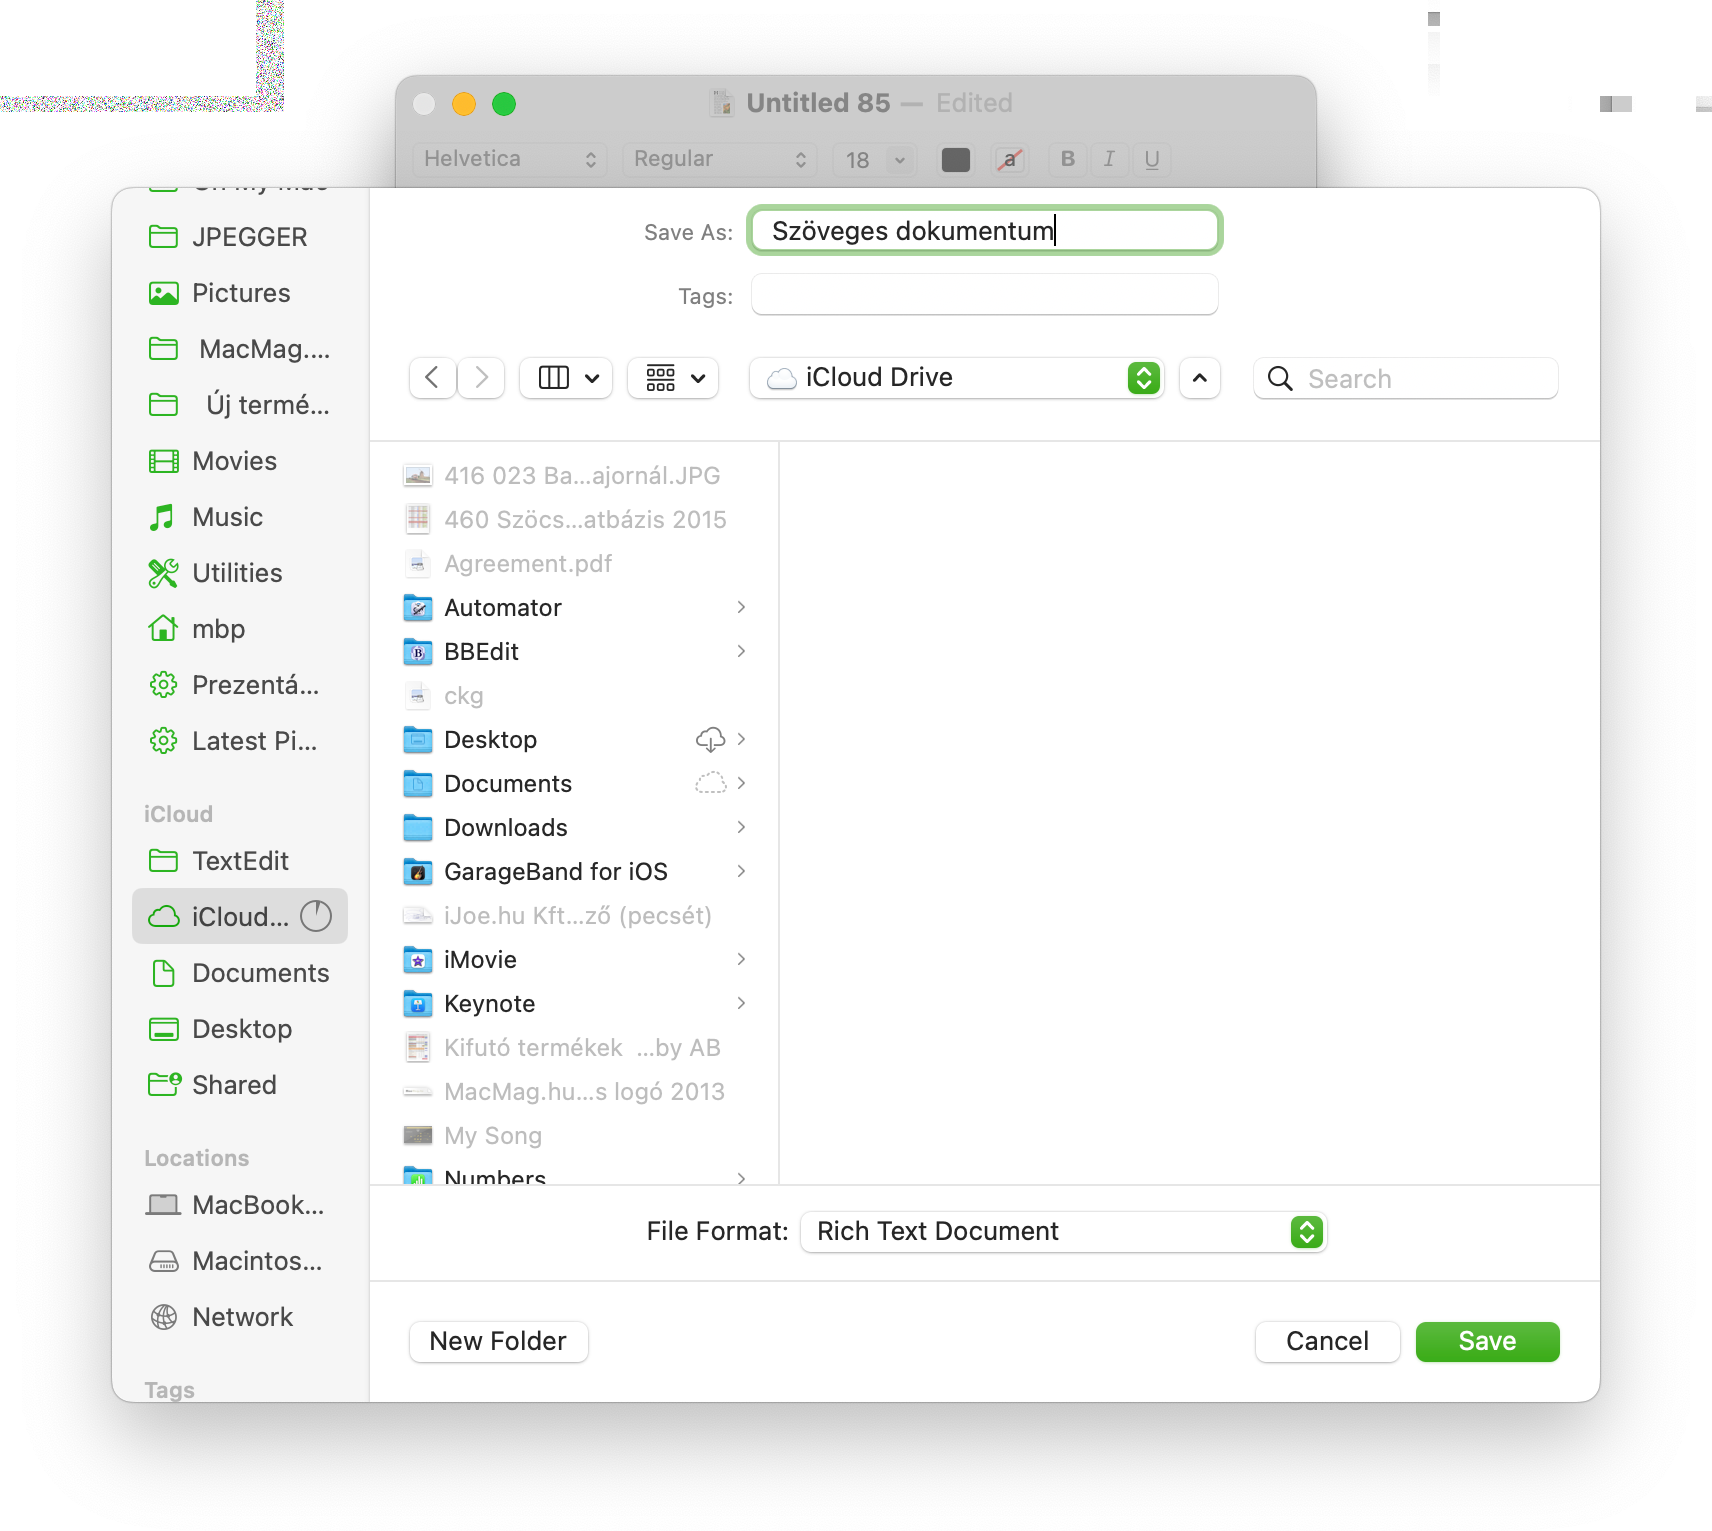Open the mbp home folder

[x=240, y=629]
